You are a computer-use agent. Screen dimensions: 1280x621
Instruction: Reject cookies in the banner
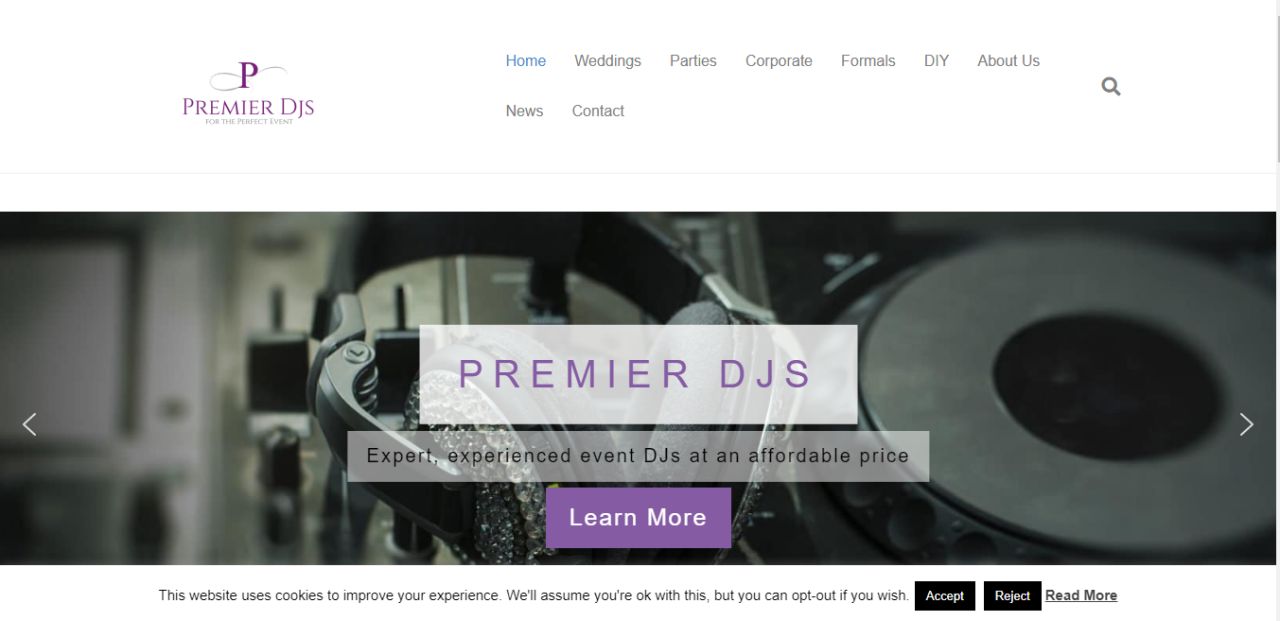pyautogui.click(x=1012, y=596)
